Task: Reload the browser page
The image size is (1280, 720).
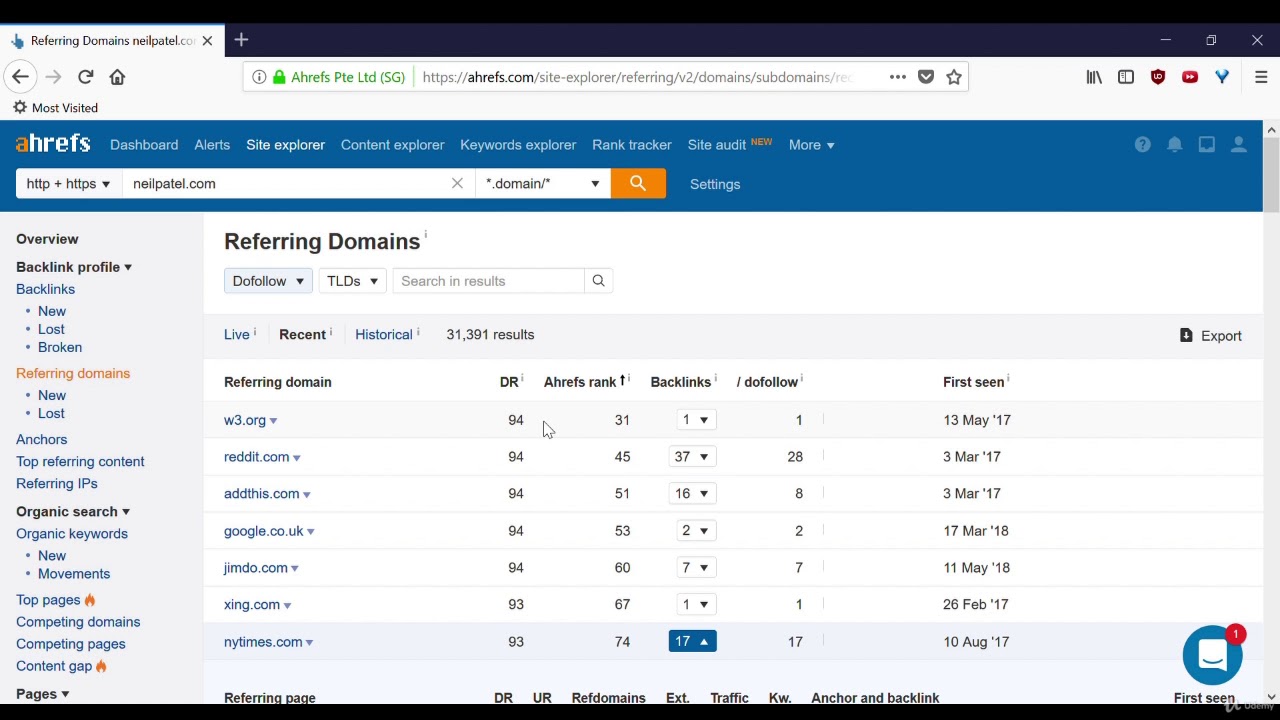Action: tap(86, 77)
